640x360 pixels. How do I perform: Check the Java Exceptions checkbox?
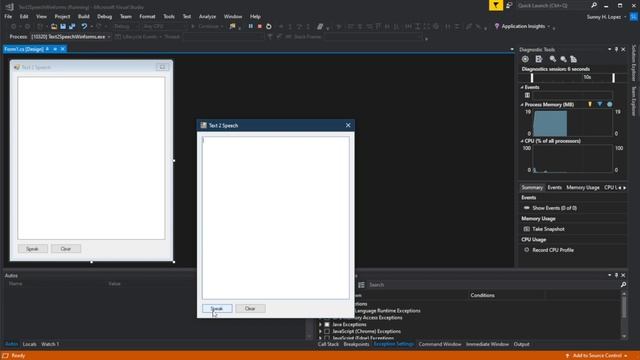(327, 324)
